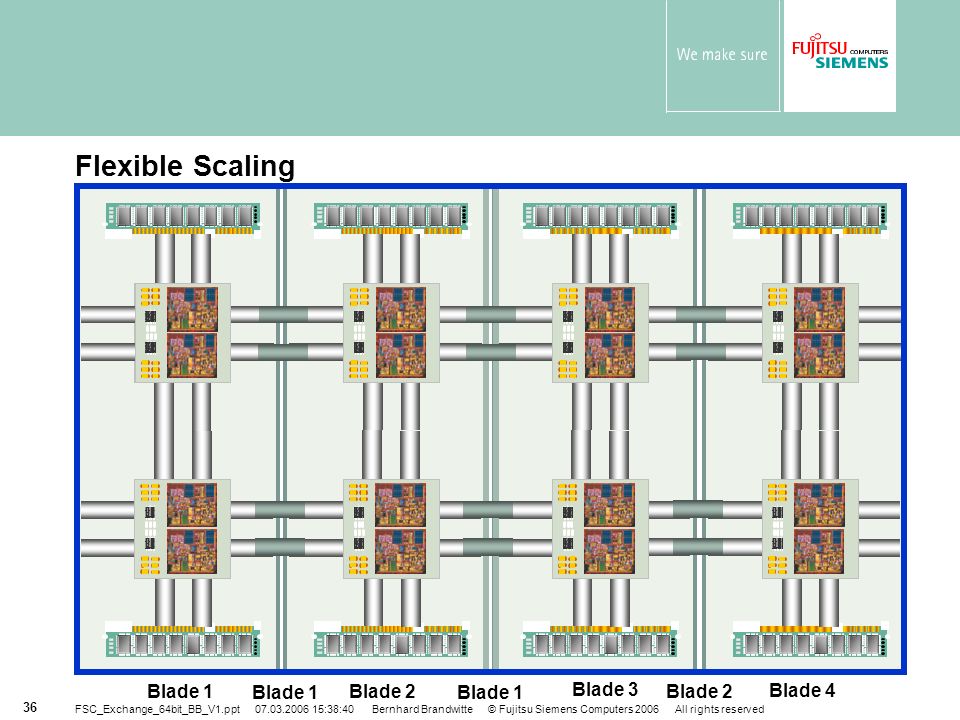This screenshot has width=960, height=720.
Task: Click the upper CPU module above Blade 3 label
Action: (600, 332)
